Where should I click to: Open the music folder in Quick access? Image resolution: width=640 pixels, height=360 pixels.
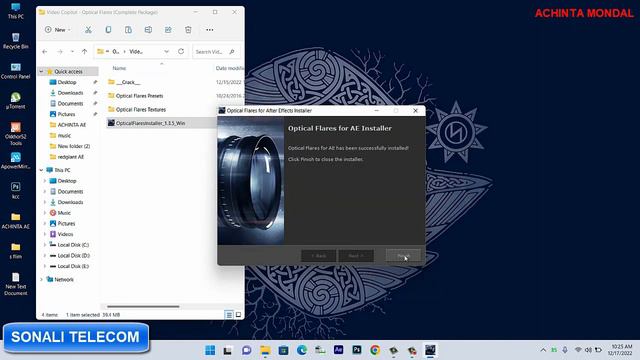[64, 136]
